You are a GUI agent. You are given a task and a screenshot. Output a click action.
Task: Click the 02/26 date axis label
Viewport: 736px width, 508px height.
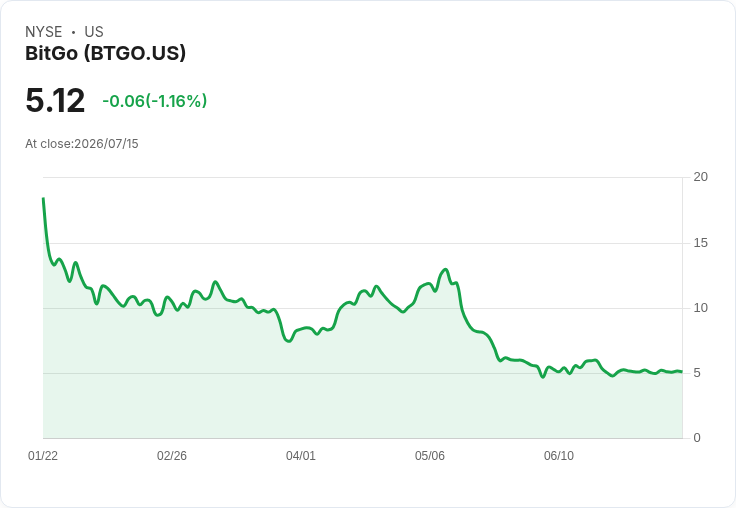(x=172, y=455)
